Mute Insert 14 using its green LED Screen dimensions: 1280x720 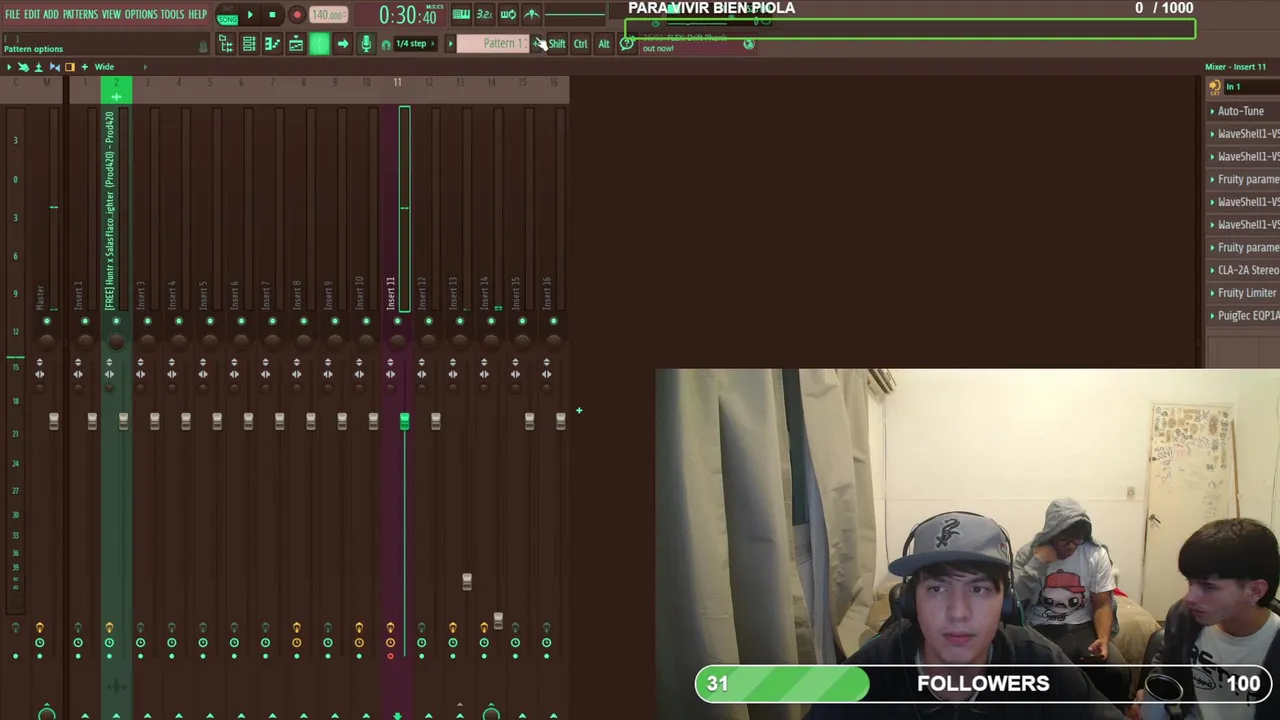coord(491,321)
